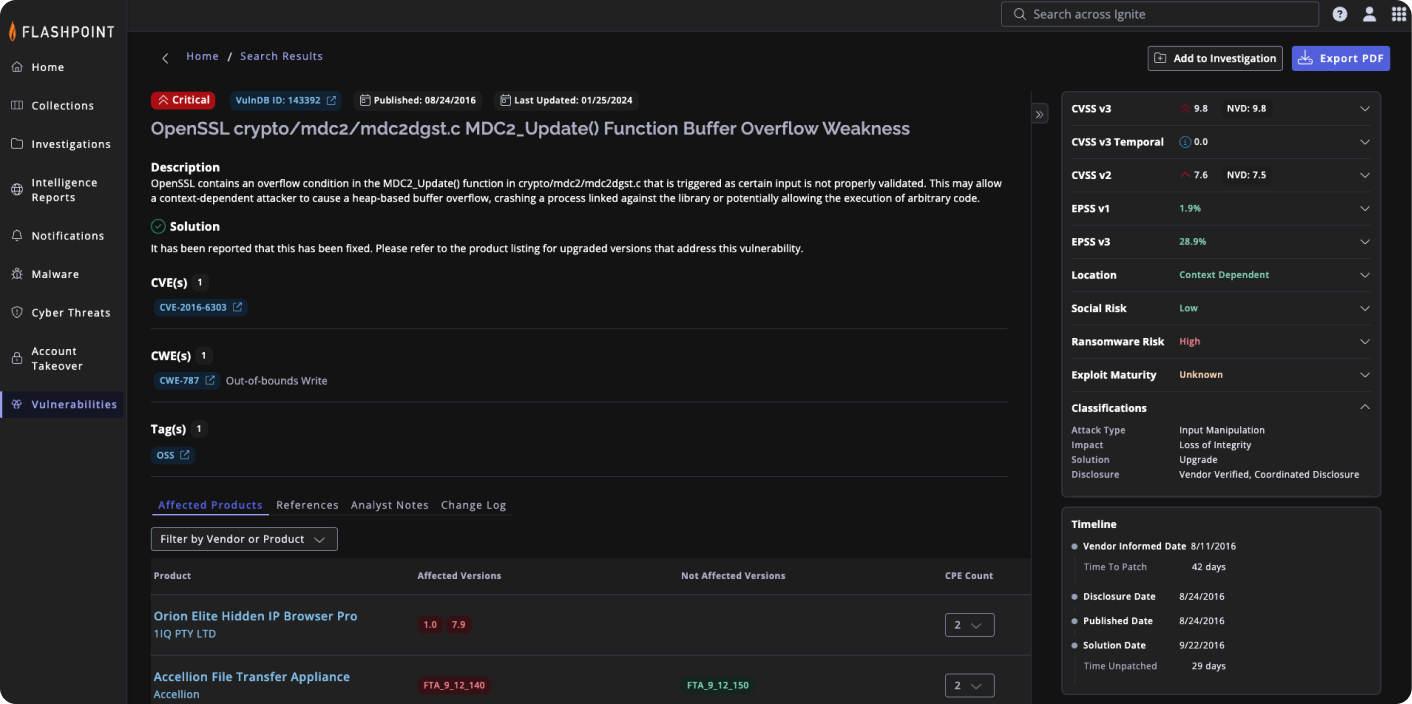Open external link icon on CWE-787
This screenshot has width=1412, height=704.
tap(210, 380)
